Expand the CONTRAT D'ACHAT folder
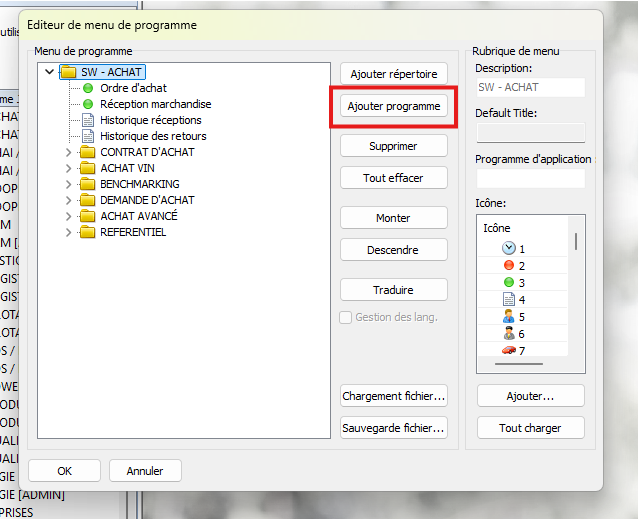Image resolution: width=638 pixels, height=519 pixels. click(68, 152)
